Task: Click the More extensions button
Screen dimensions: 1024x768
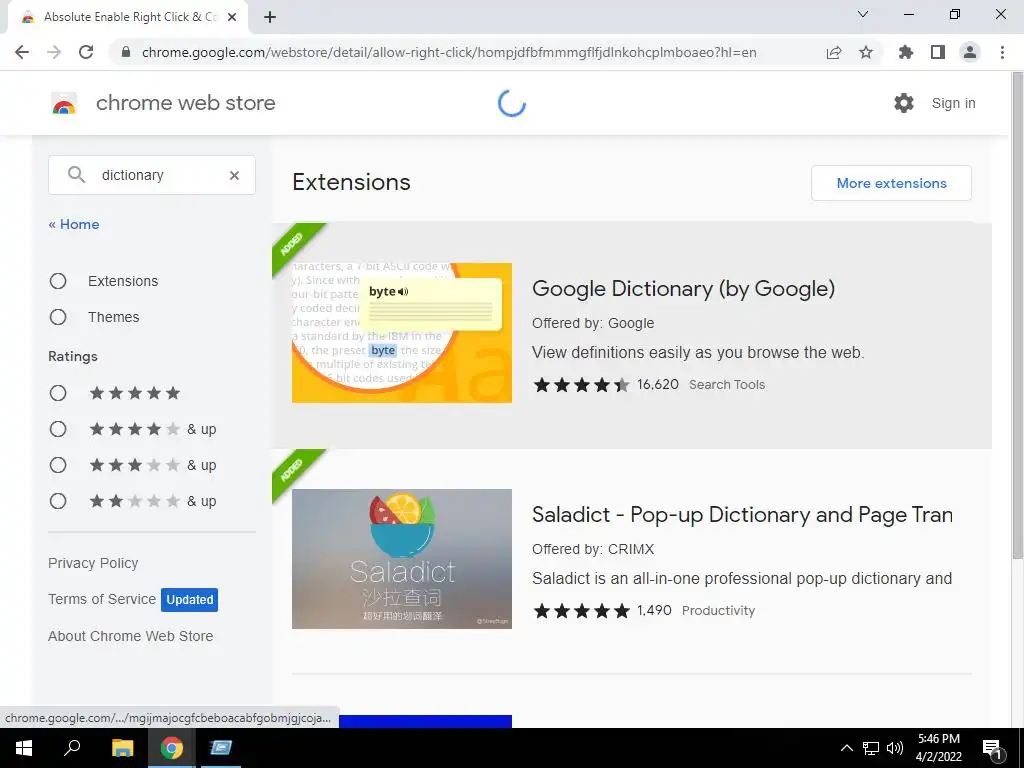Action: (x=891, y=183)
